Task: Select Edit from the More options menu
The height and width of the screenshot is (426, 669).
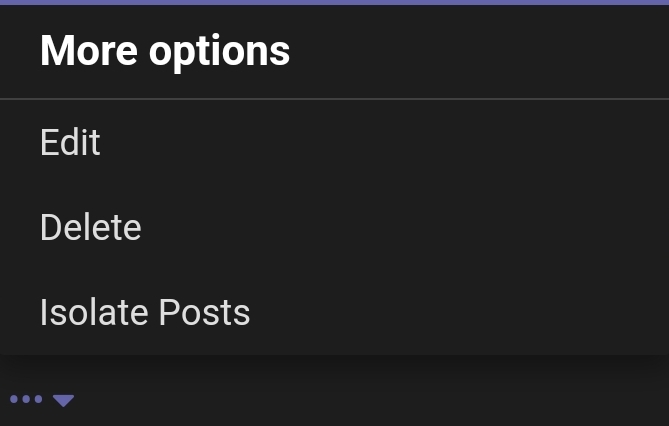Action: [70, 143]
